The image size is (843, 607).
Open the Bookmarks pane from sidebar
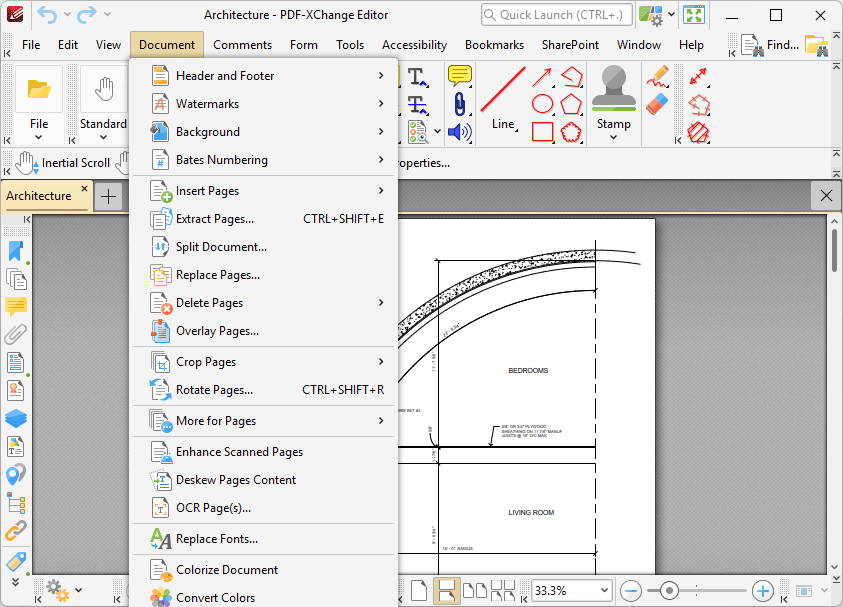click(x=16, y=251)
